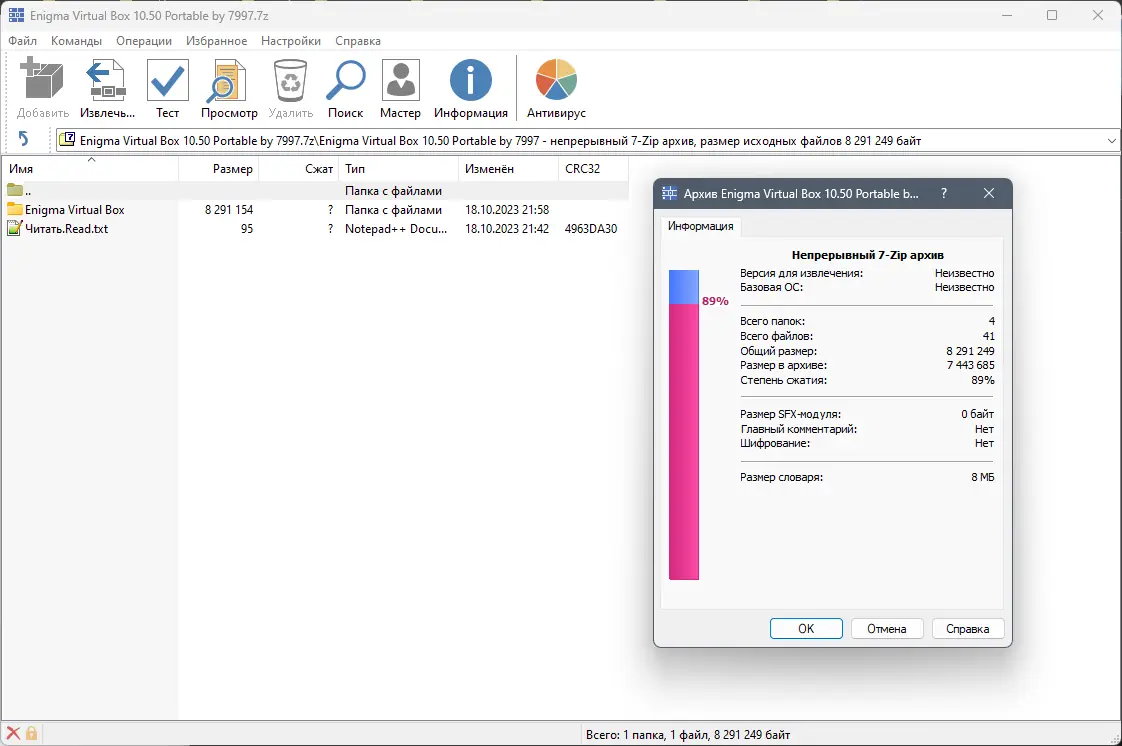
Task: Select the parent folder '..' icon
Action: (x=14, y=190)
